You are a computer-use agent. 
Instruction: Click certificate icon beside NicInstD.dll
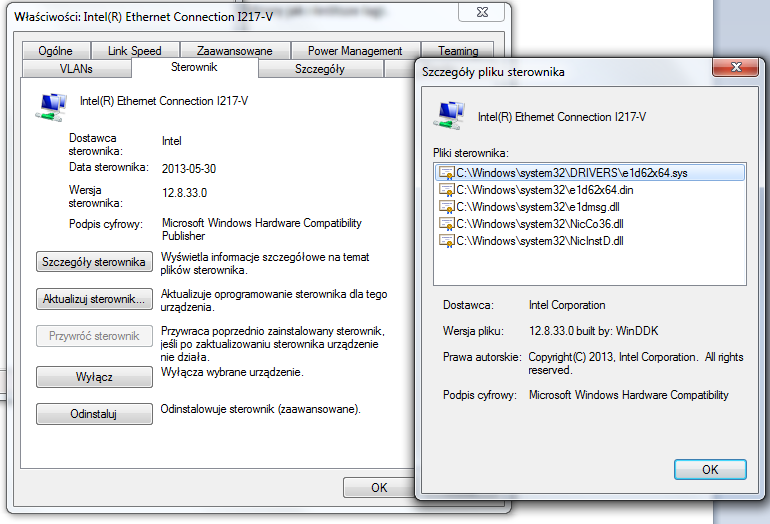pos(446,241)
